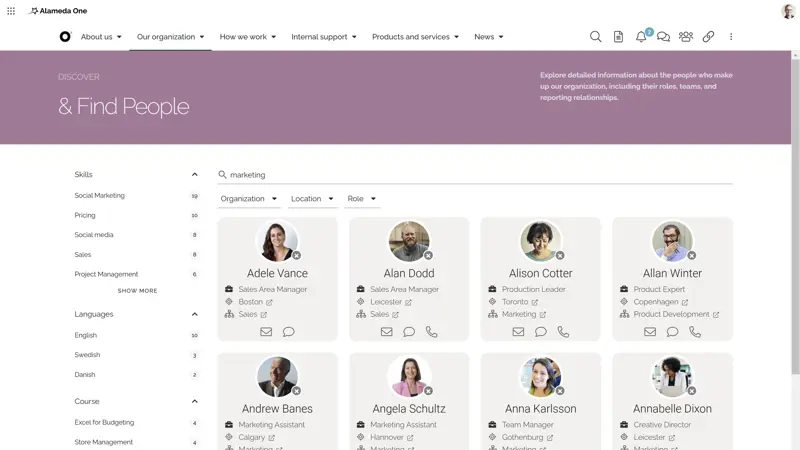
Task: Open the chat conversations icon in top bar
Action: coord(663,37)
